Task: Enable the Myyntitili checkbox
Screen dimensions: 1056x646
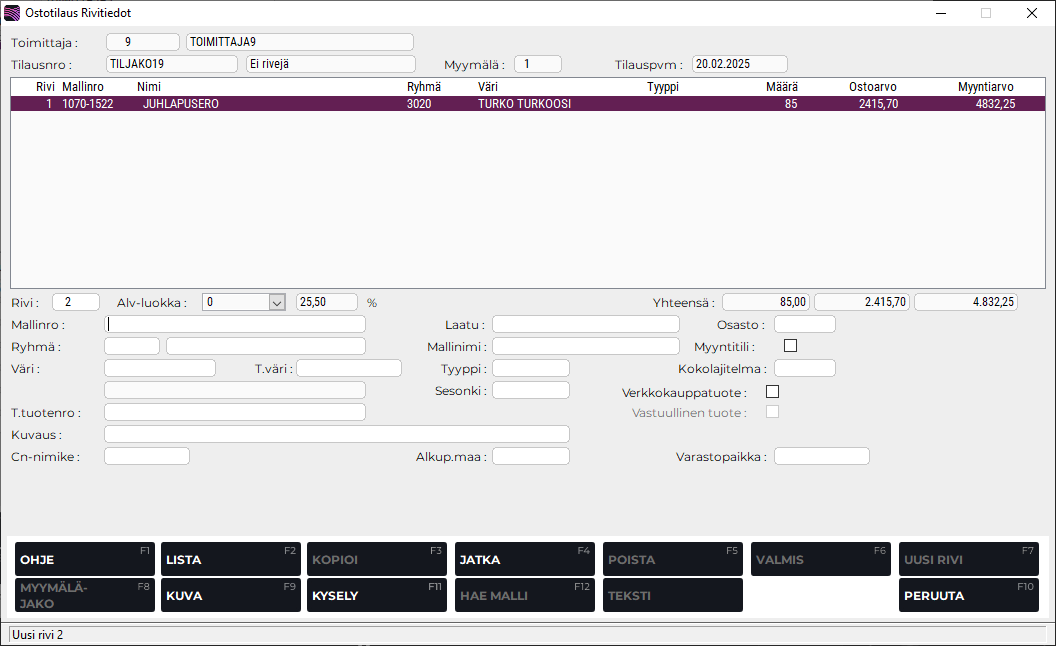Action: [x=791, y=346]
